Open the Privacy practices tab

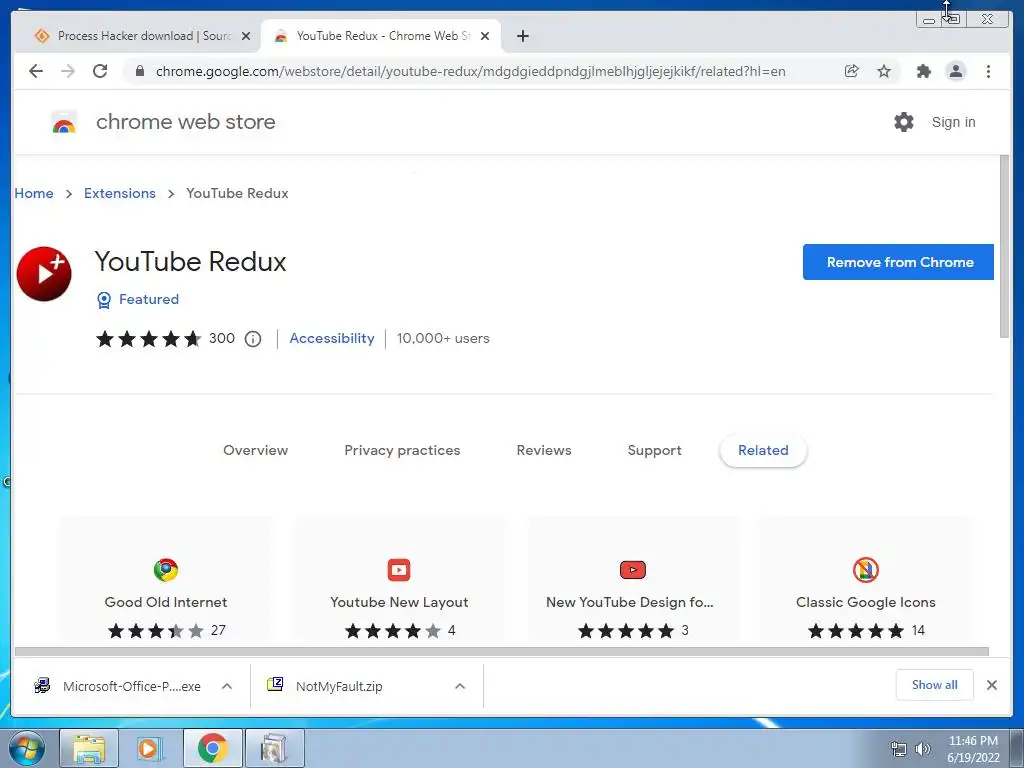click(x=402, y=450)
